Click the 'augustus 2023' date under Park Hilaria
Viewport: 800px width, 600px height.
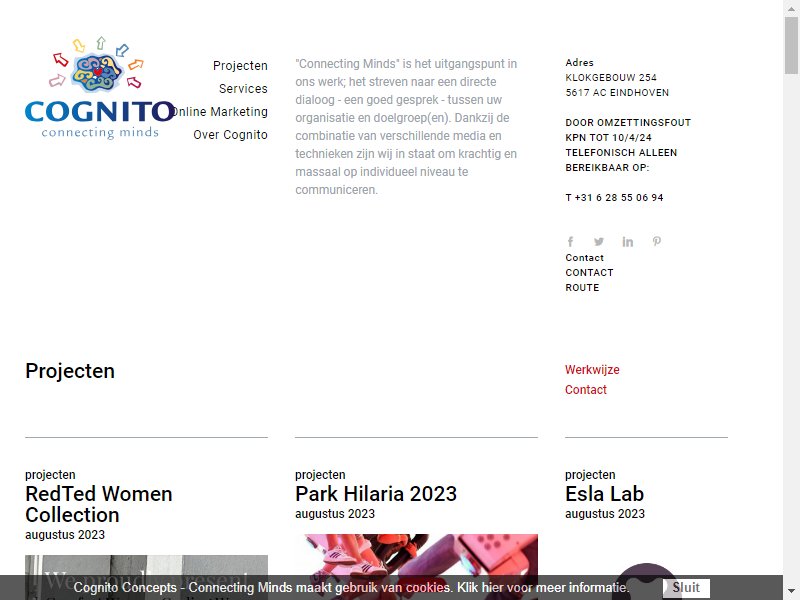coord(335,514)
